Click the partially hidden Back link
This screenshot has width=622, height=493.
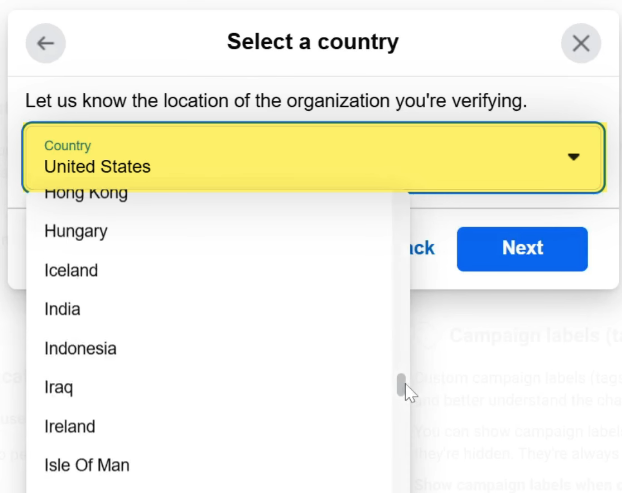click(423, 248)
